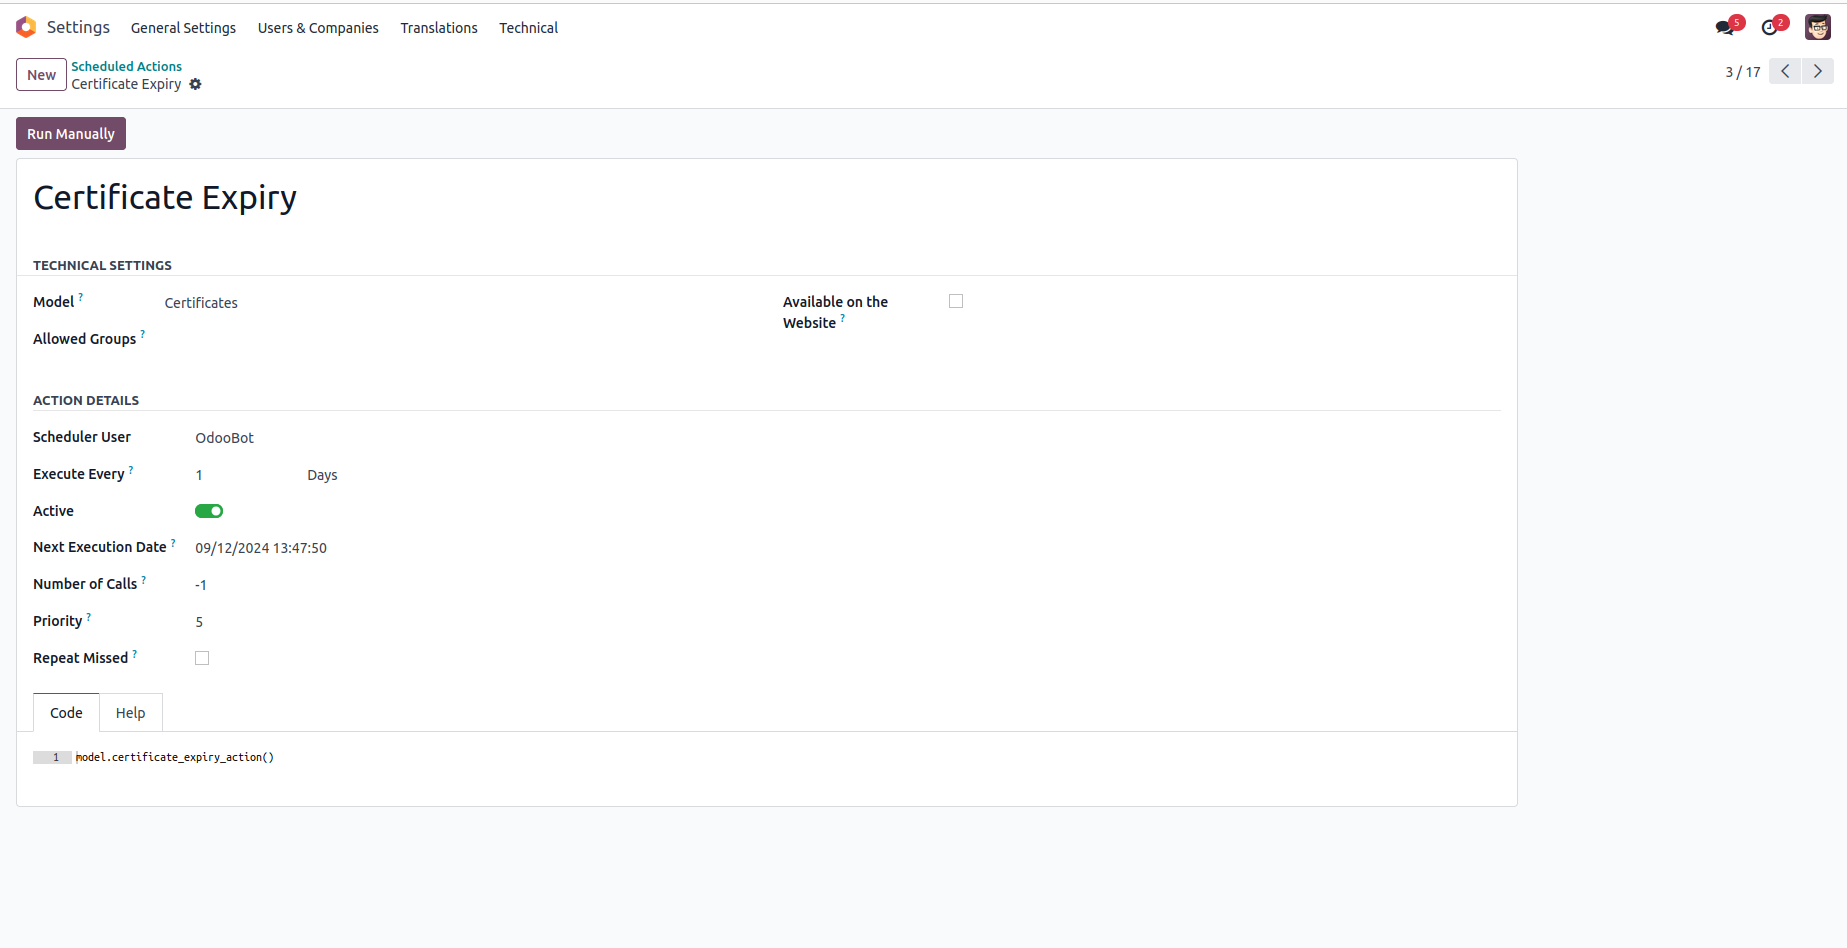The width and height of the screenshot is (1847, 948).
Task: Click the Model field help question mark
Action: [81, 297]
